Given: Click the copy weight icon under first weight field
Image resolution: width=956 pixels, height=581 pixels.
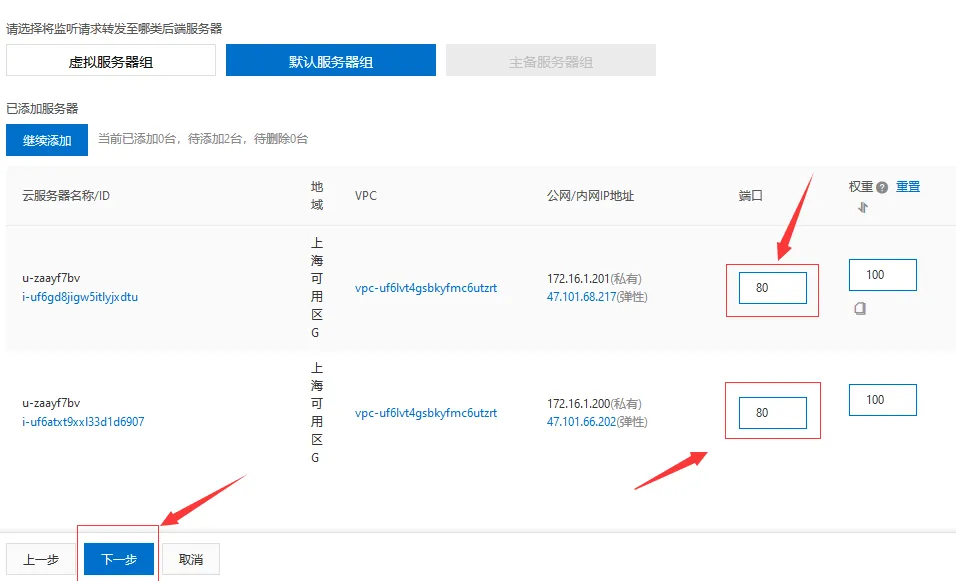Looking at the screenshot, I should pos(860,308).
